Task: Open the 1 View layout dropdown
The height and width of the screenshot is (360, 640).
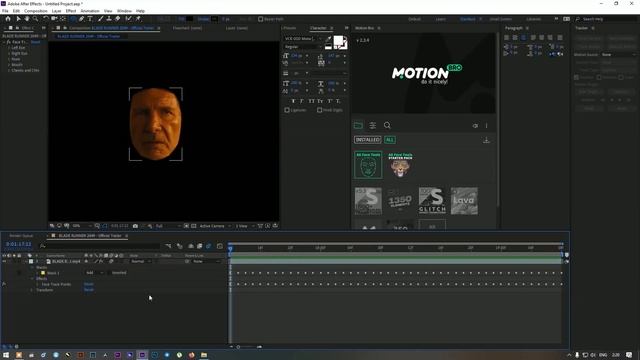Action: 244,226
